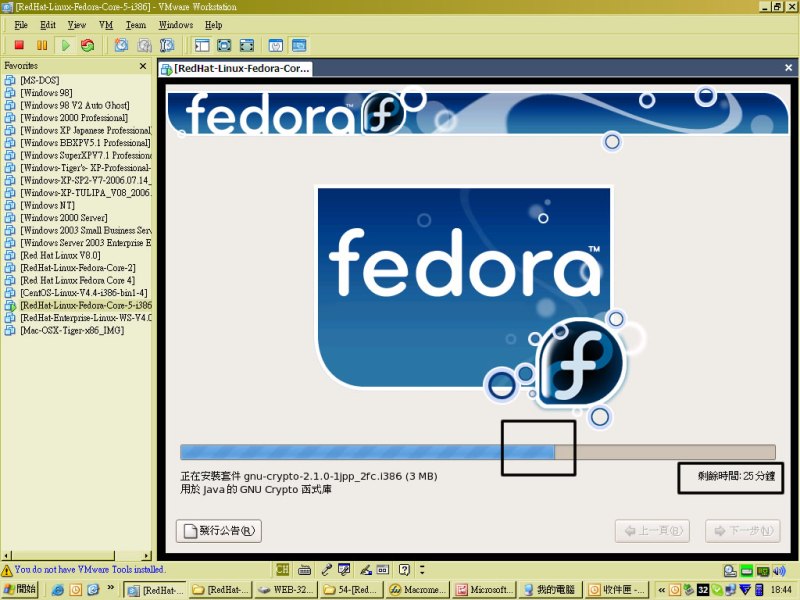Click the Favorites scrollbar right arrow
This screenshot has width=800, height=600.
147,555
